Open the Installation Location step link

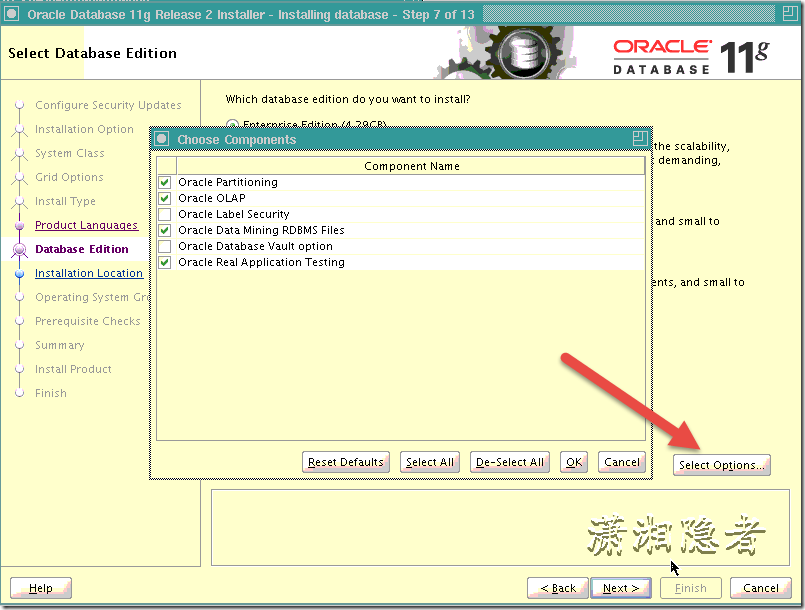point(88,273)
